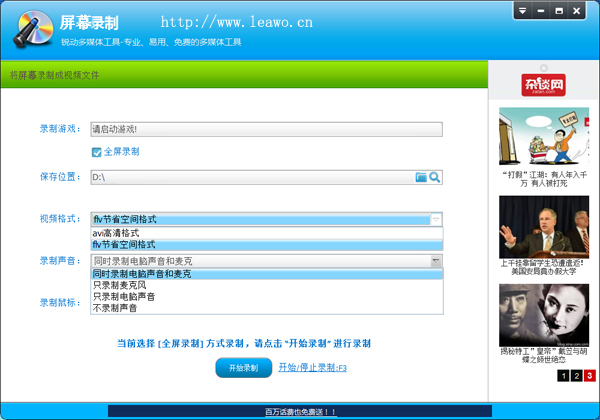
Task: Switch to ad page 1 in the sidebar
Action: 564,376
